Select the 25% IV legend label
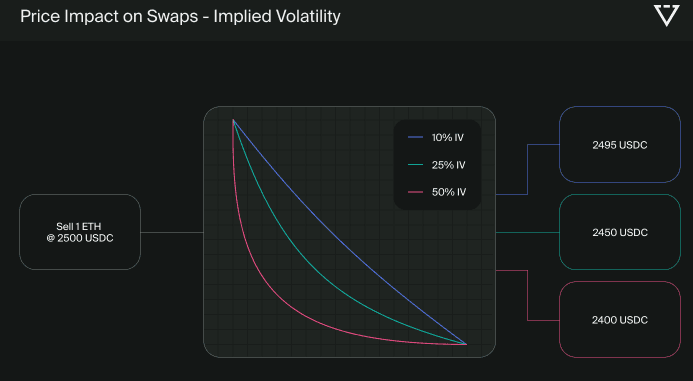Image resolution: width=693 pixels, height=381 pixels. pyautogui.click(x=449, y=165)
